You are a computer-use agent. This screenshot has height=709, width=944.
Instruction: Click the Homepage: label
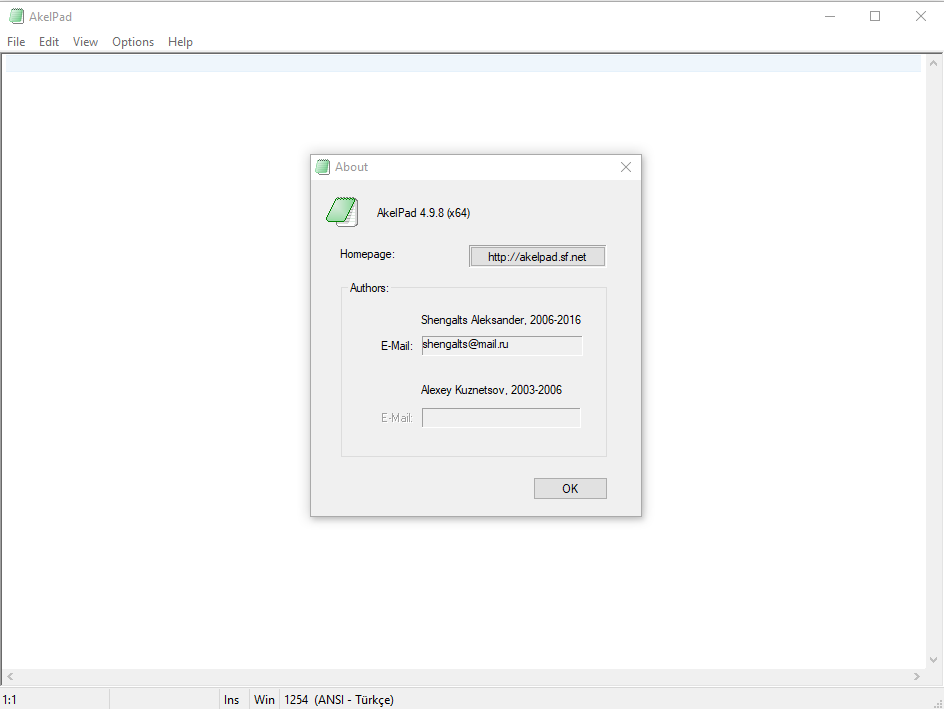pyautogui.click(x=367, y=254)
